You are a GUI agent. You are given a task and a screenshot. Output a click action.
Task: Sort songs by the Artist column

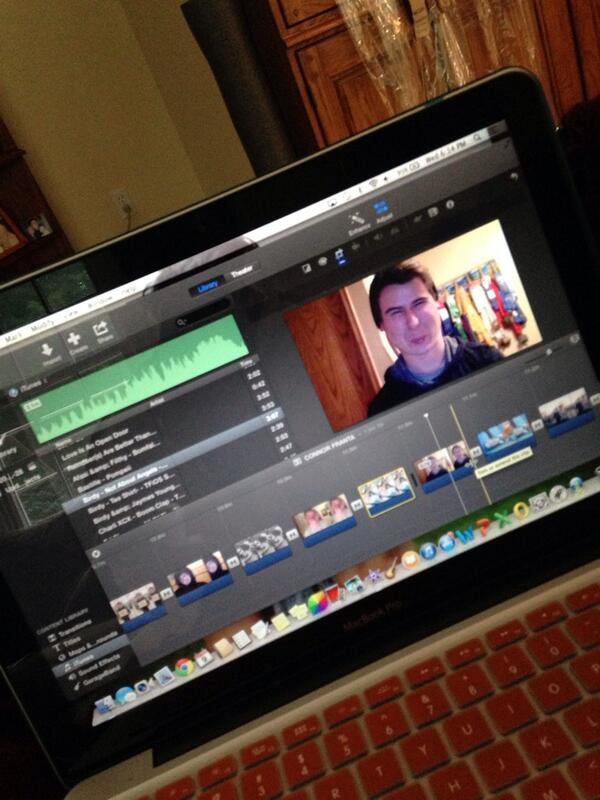tap(156, 402)
